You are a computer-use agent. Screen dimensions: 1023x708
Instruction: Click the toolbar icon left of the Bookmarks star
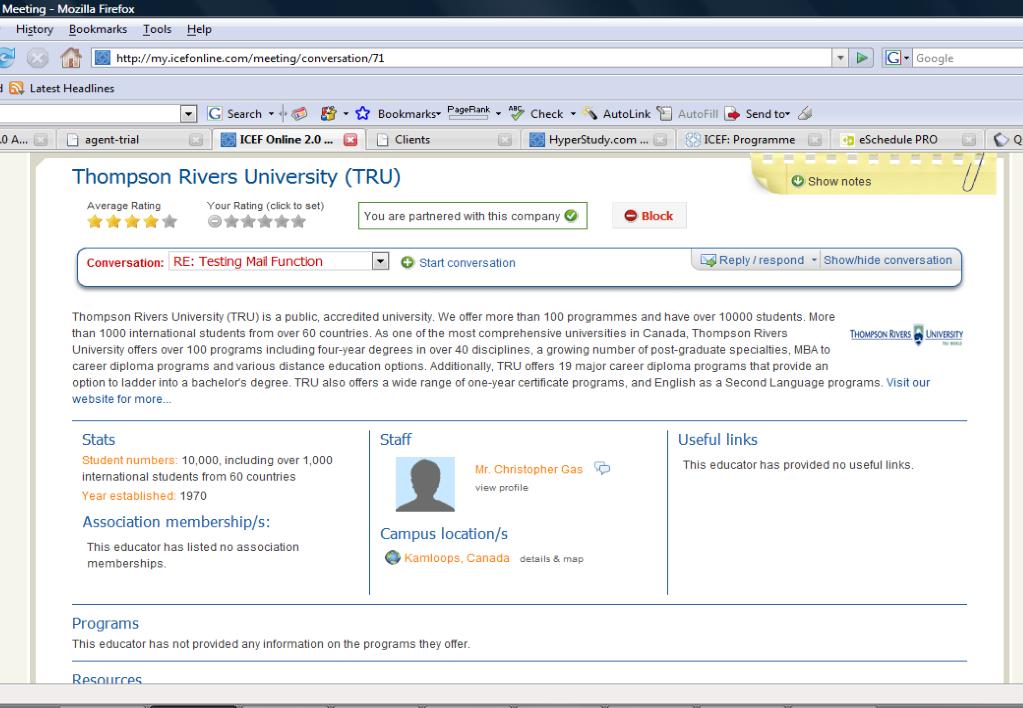(x=328, y=114)
